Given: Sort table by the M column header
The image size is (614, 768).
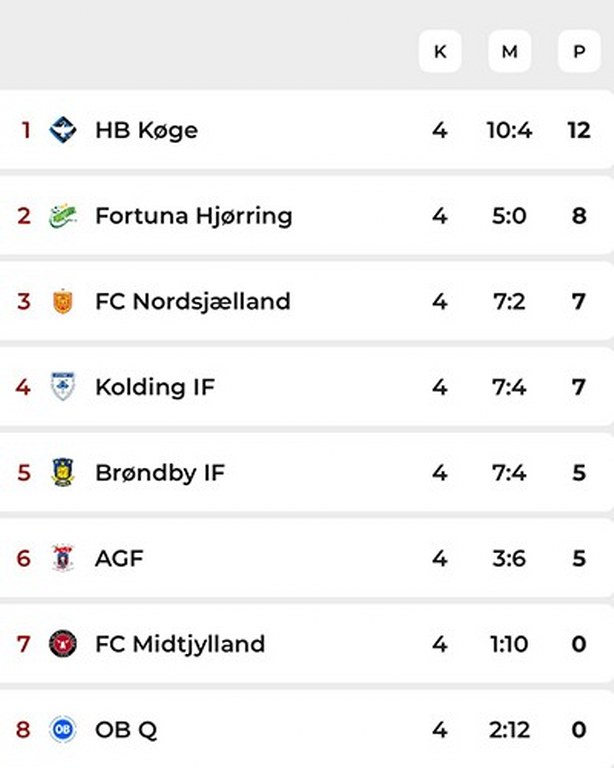Looking at the screenshot, I should click(x=509, y=52).
